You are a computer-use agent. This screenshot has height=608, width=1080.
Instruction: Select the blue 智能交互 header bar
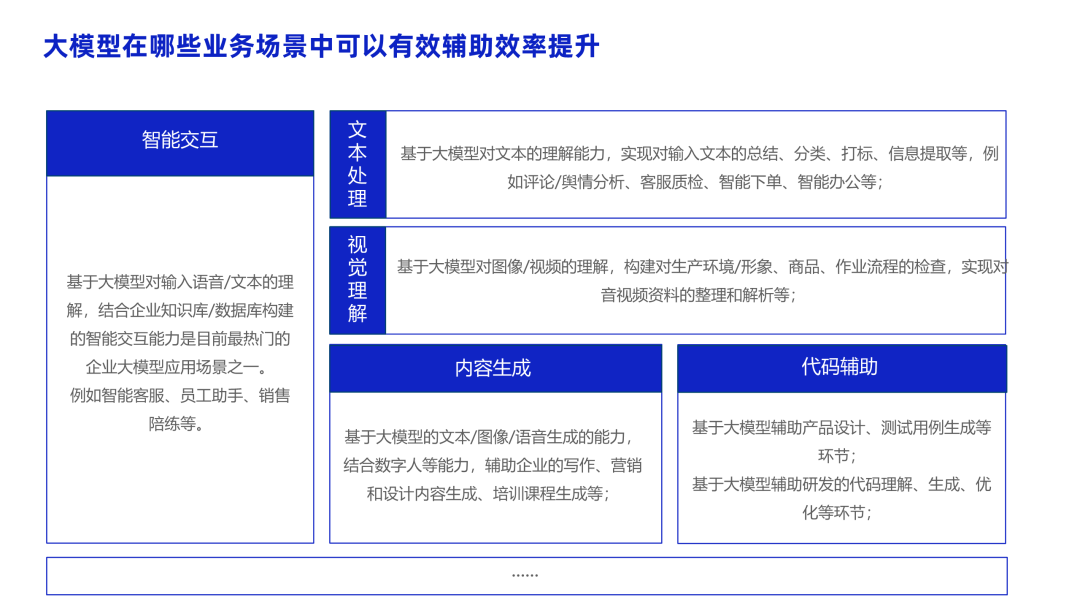tap(181, 141)
